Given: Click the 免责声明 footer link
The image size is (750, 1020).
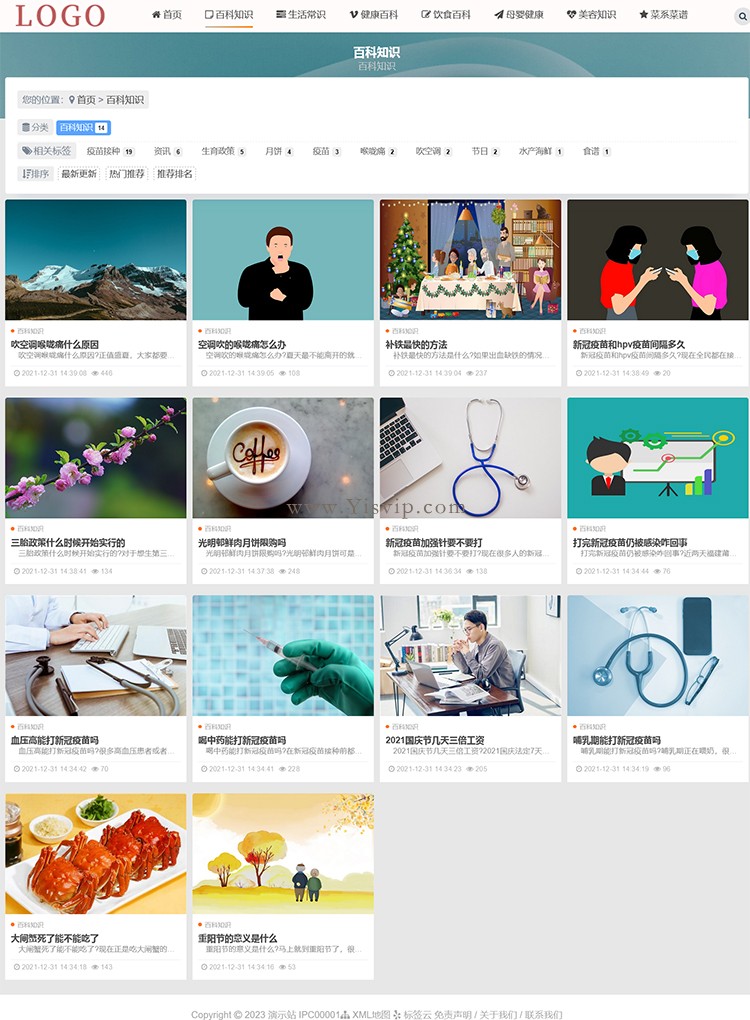Looking at the screenshot, I should click(x=453, y=1014).
